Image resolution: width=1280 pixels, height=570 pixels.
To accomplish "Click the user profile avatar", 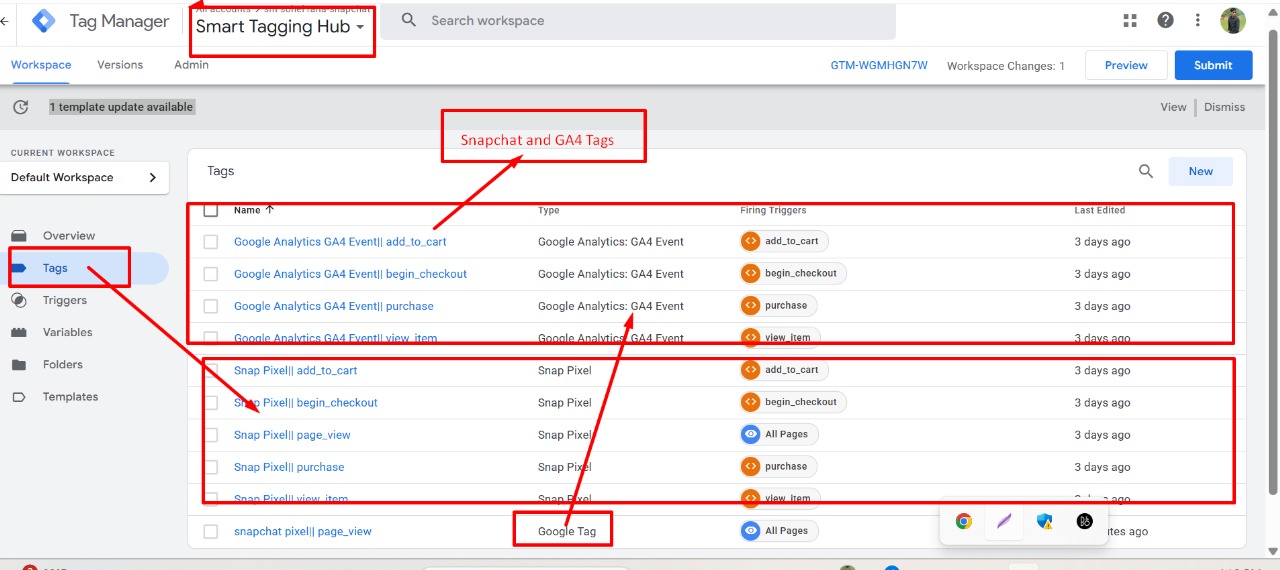I will (x=1233, y=21).
